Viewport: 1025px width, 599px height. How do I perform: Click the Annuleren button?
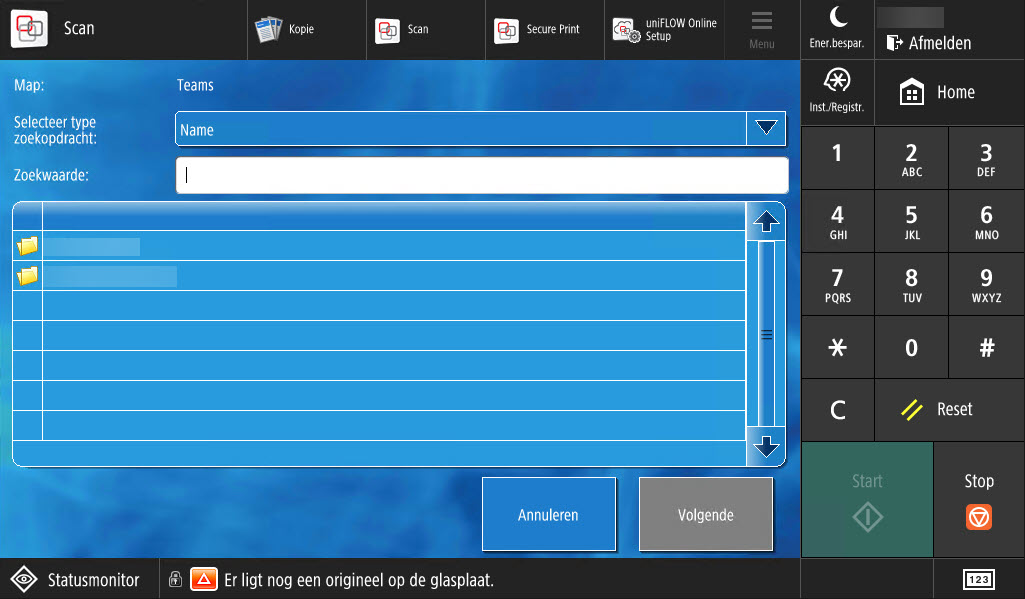pos(548,515)
